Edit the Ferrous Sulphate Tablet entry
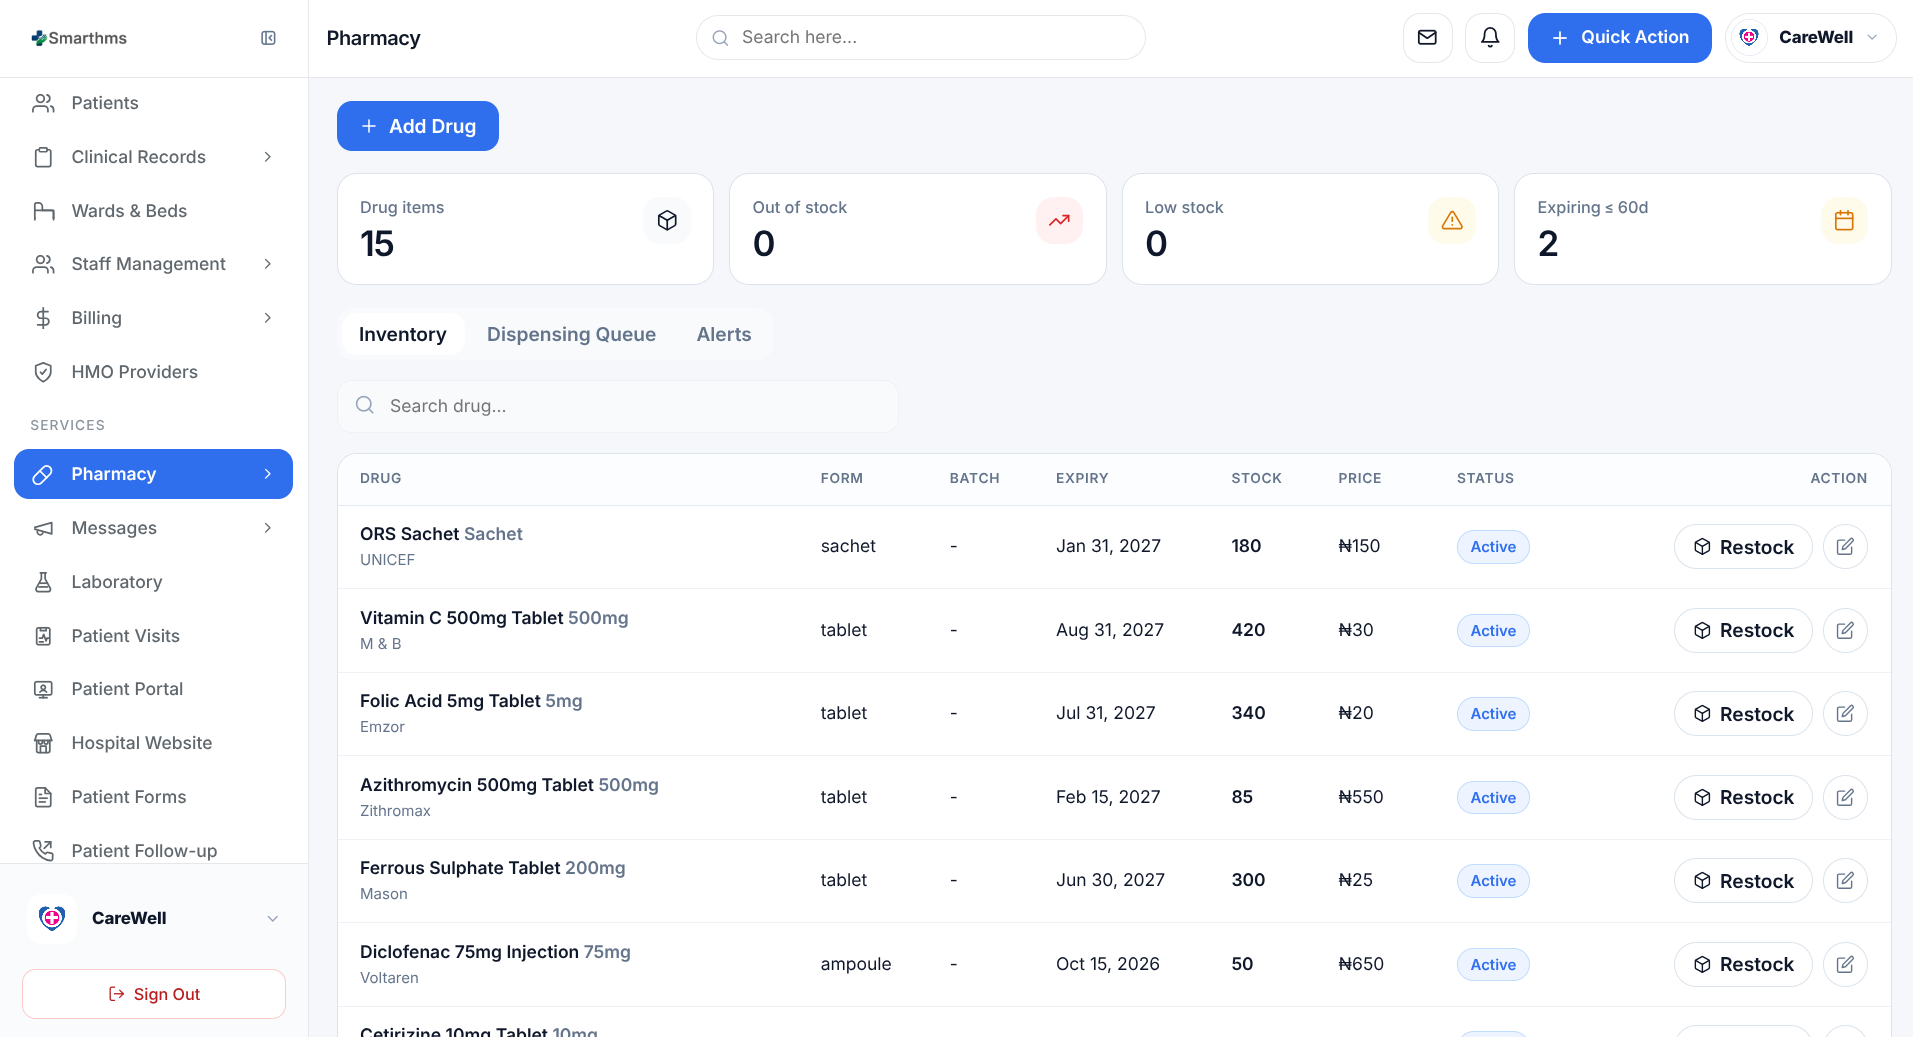Image resolution: width=1913 pixels, height=1037 pixels. click(x=1845, y=881)
